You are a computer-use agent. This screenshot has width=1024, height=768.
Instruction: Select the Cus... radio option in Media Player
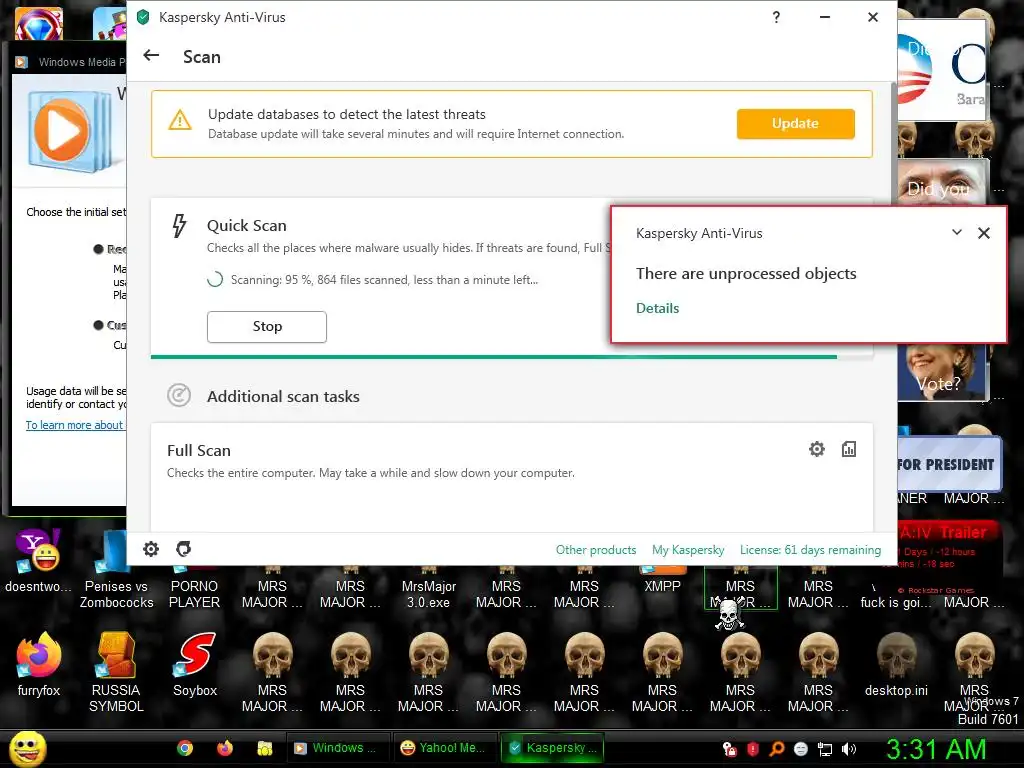(x=99, y=325)
